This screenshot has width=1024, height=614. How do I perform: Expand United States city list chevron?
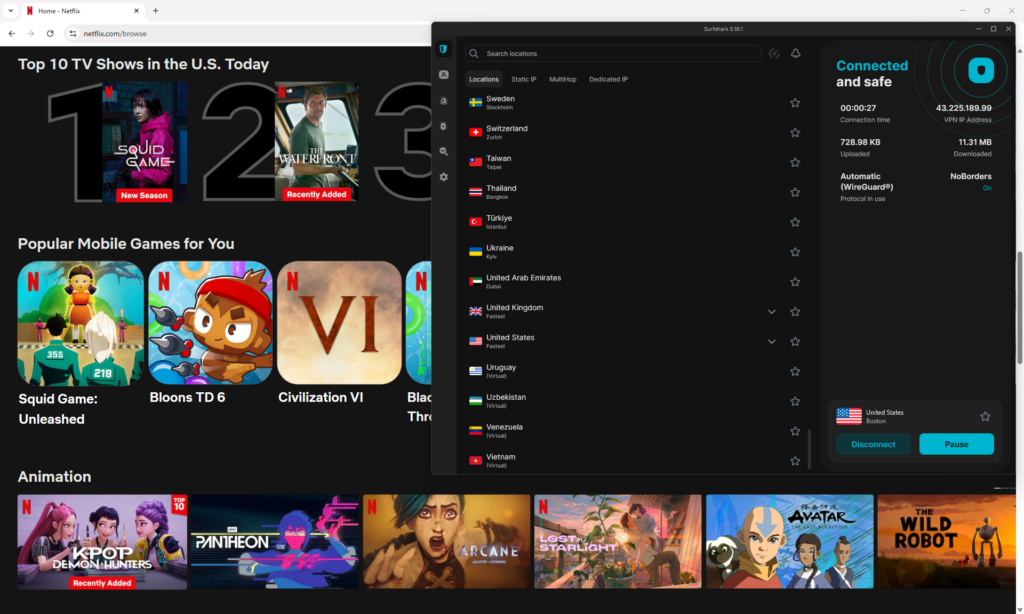pyautogui.click(x=771, y=342)
